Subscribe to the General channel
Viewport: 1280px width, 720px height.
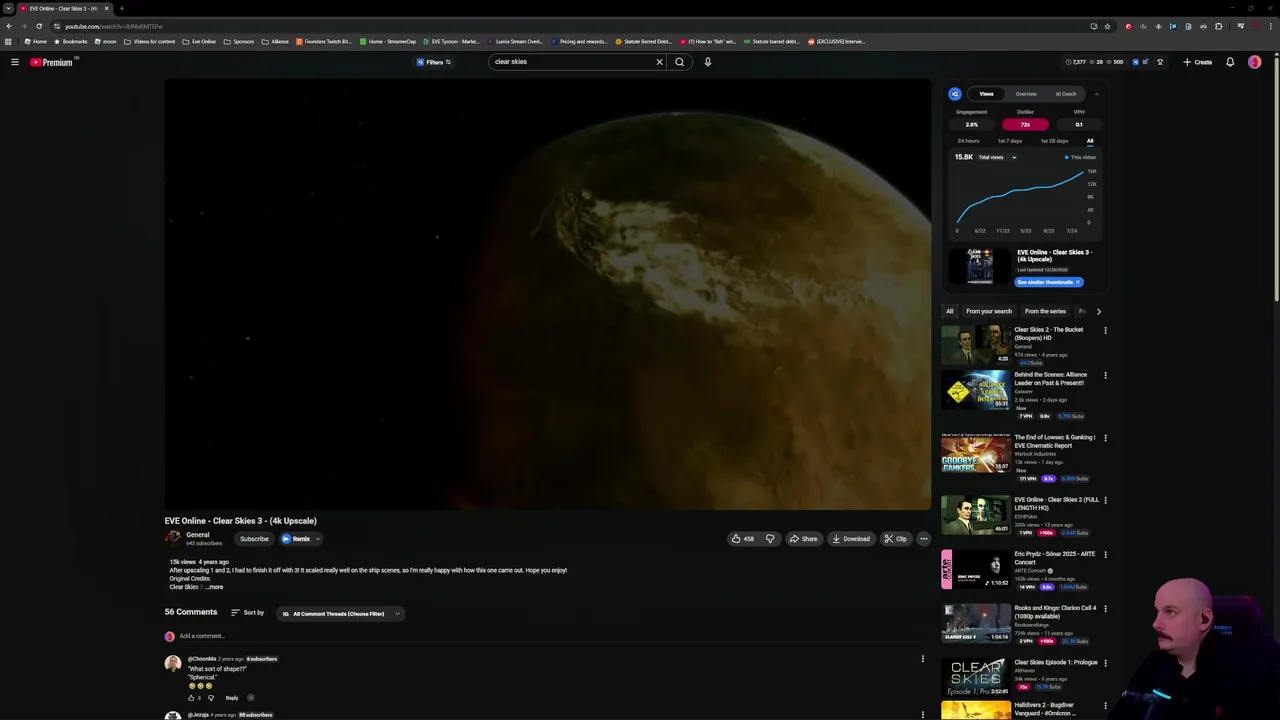[254, 539]
